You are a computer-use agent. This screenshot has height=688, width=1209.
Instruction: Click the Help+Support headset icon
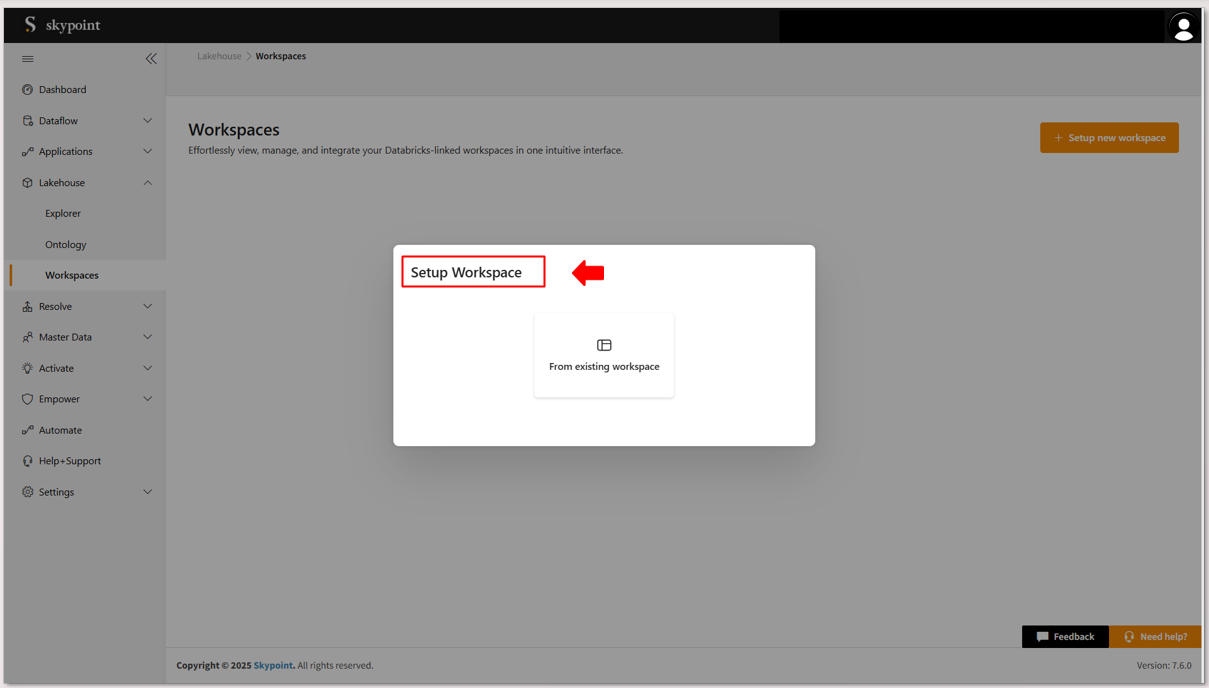pyautogui.click(x=28, y=461)
